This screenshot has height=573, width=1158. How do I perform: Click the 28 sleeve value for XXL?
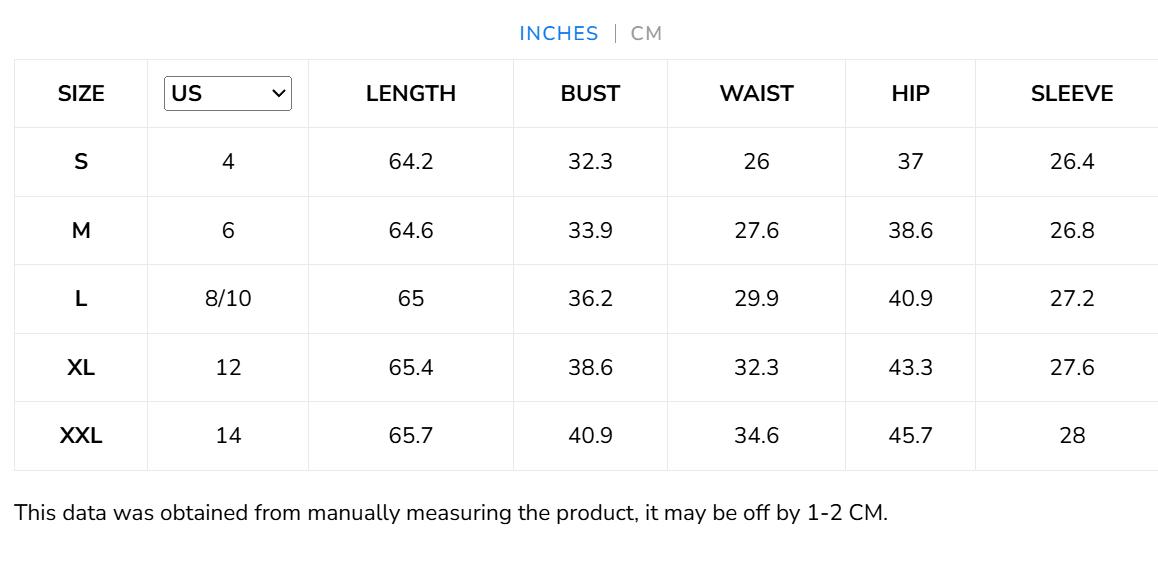point(1071,436)
